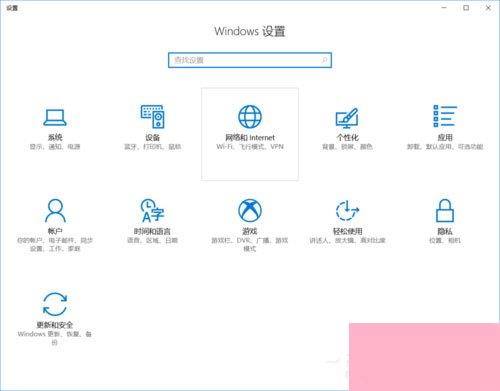The width and height of the screenshot is (500, 391).
Task: Click the magnifier icon in search box
Action: [x=324, y=60]
